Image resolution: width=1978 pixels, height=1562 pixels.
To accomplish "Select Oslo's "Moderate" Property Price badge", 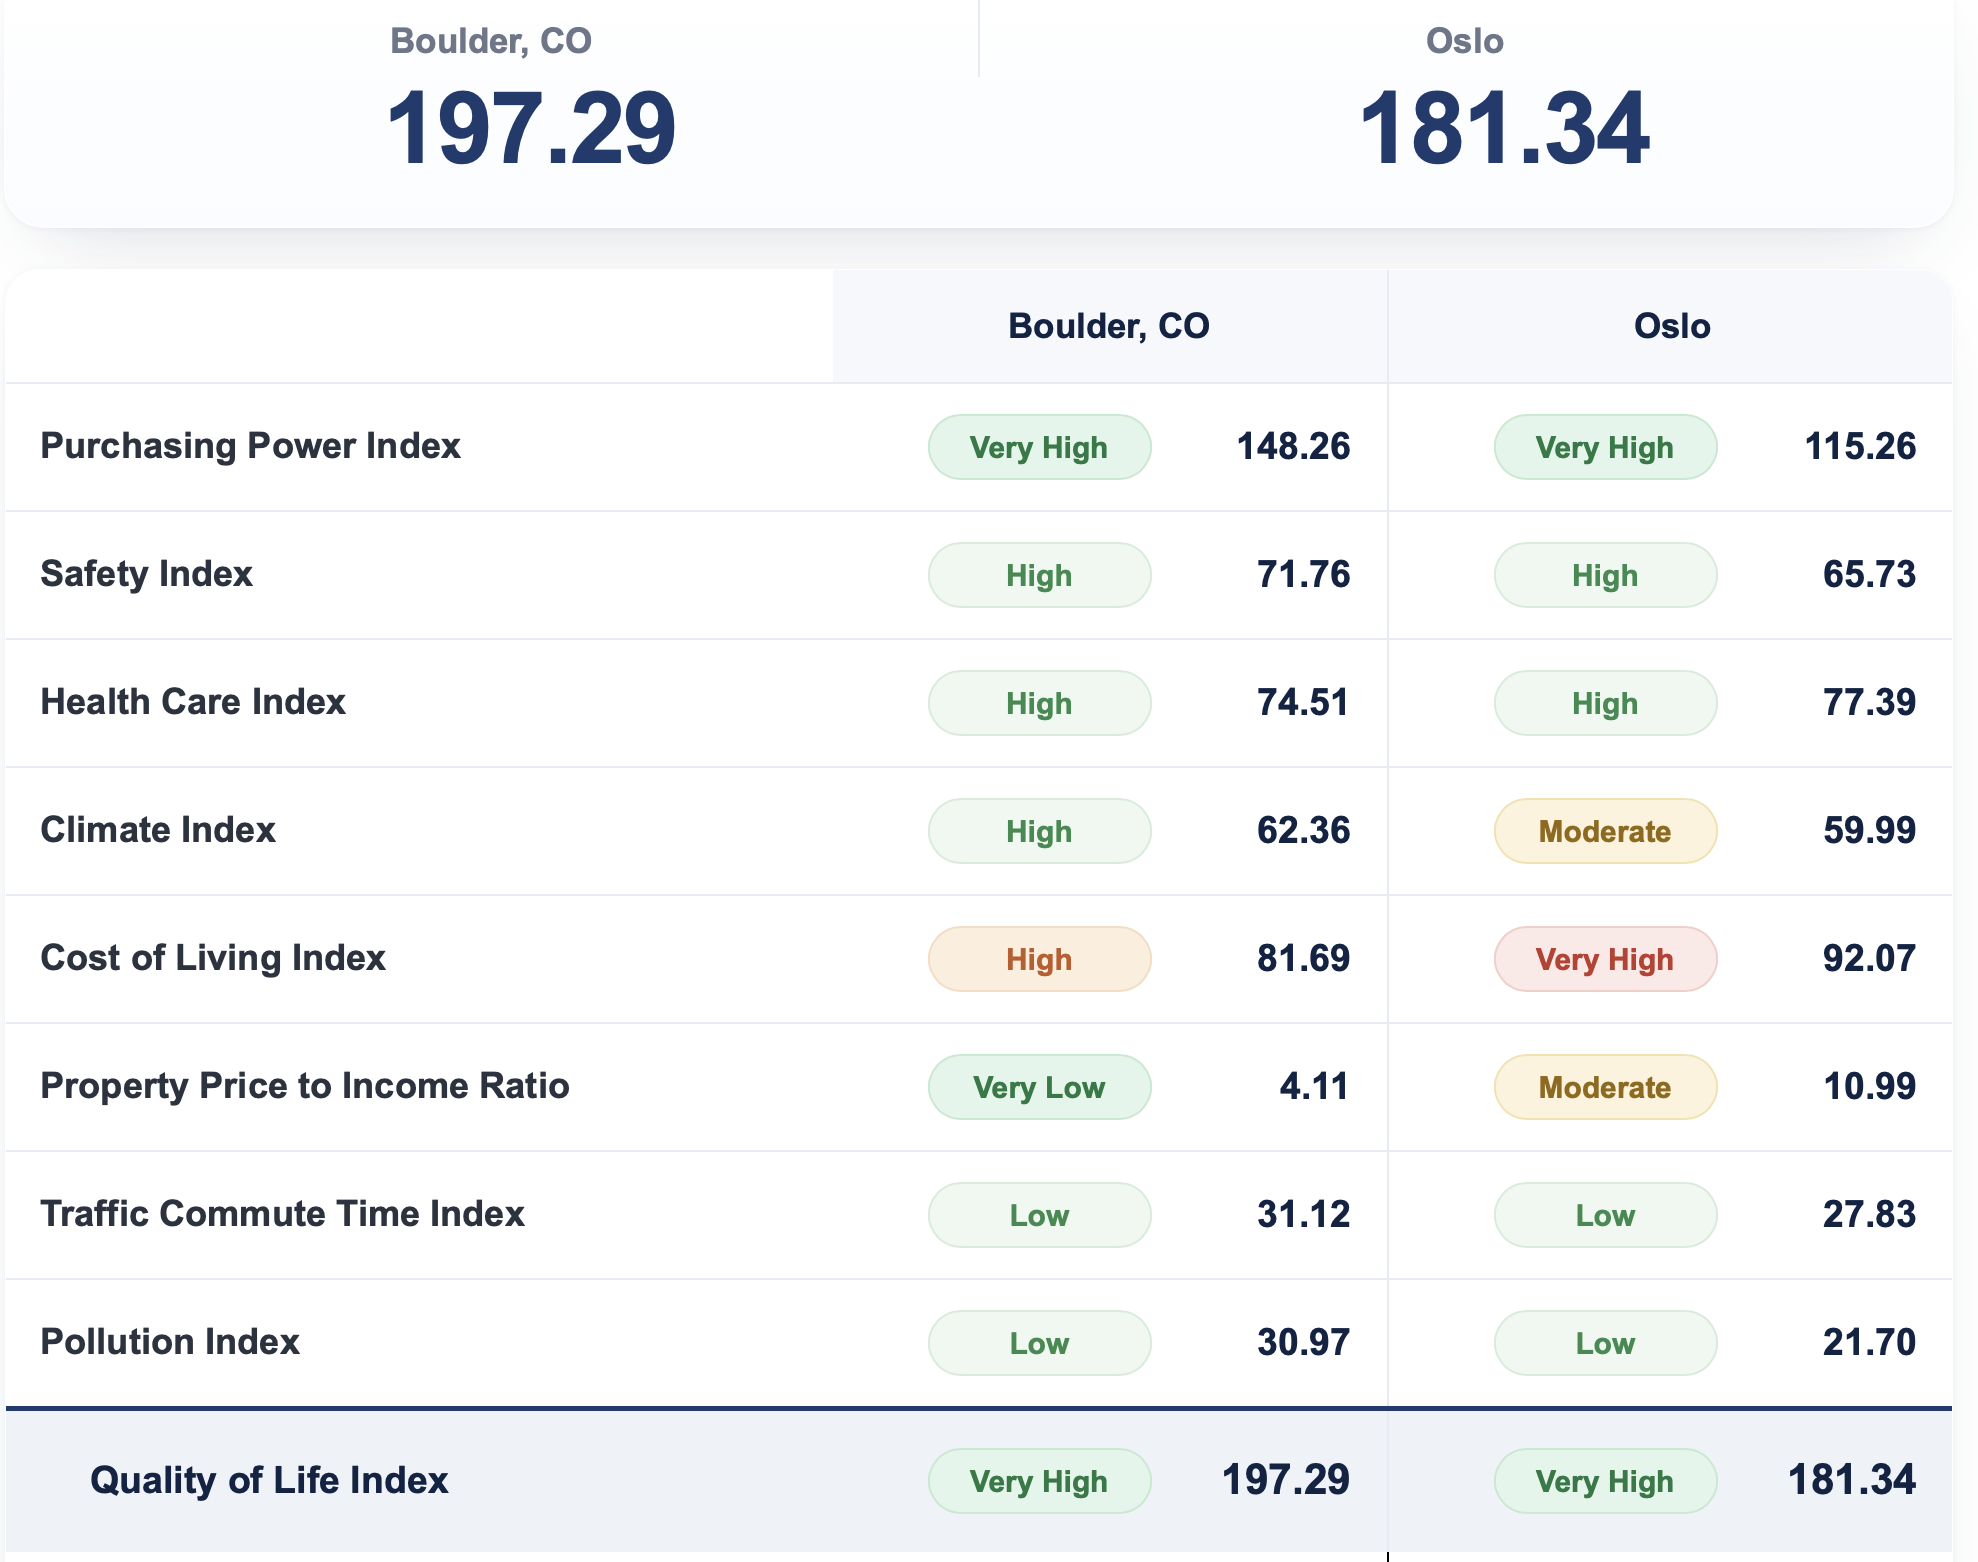I will click(1606, 1087).
